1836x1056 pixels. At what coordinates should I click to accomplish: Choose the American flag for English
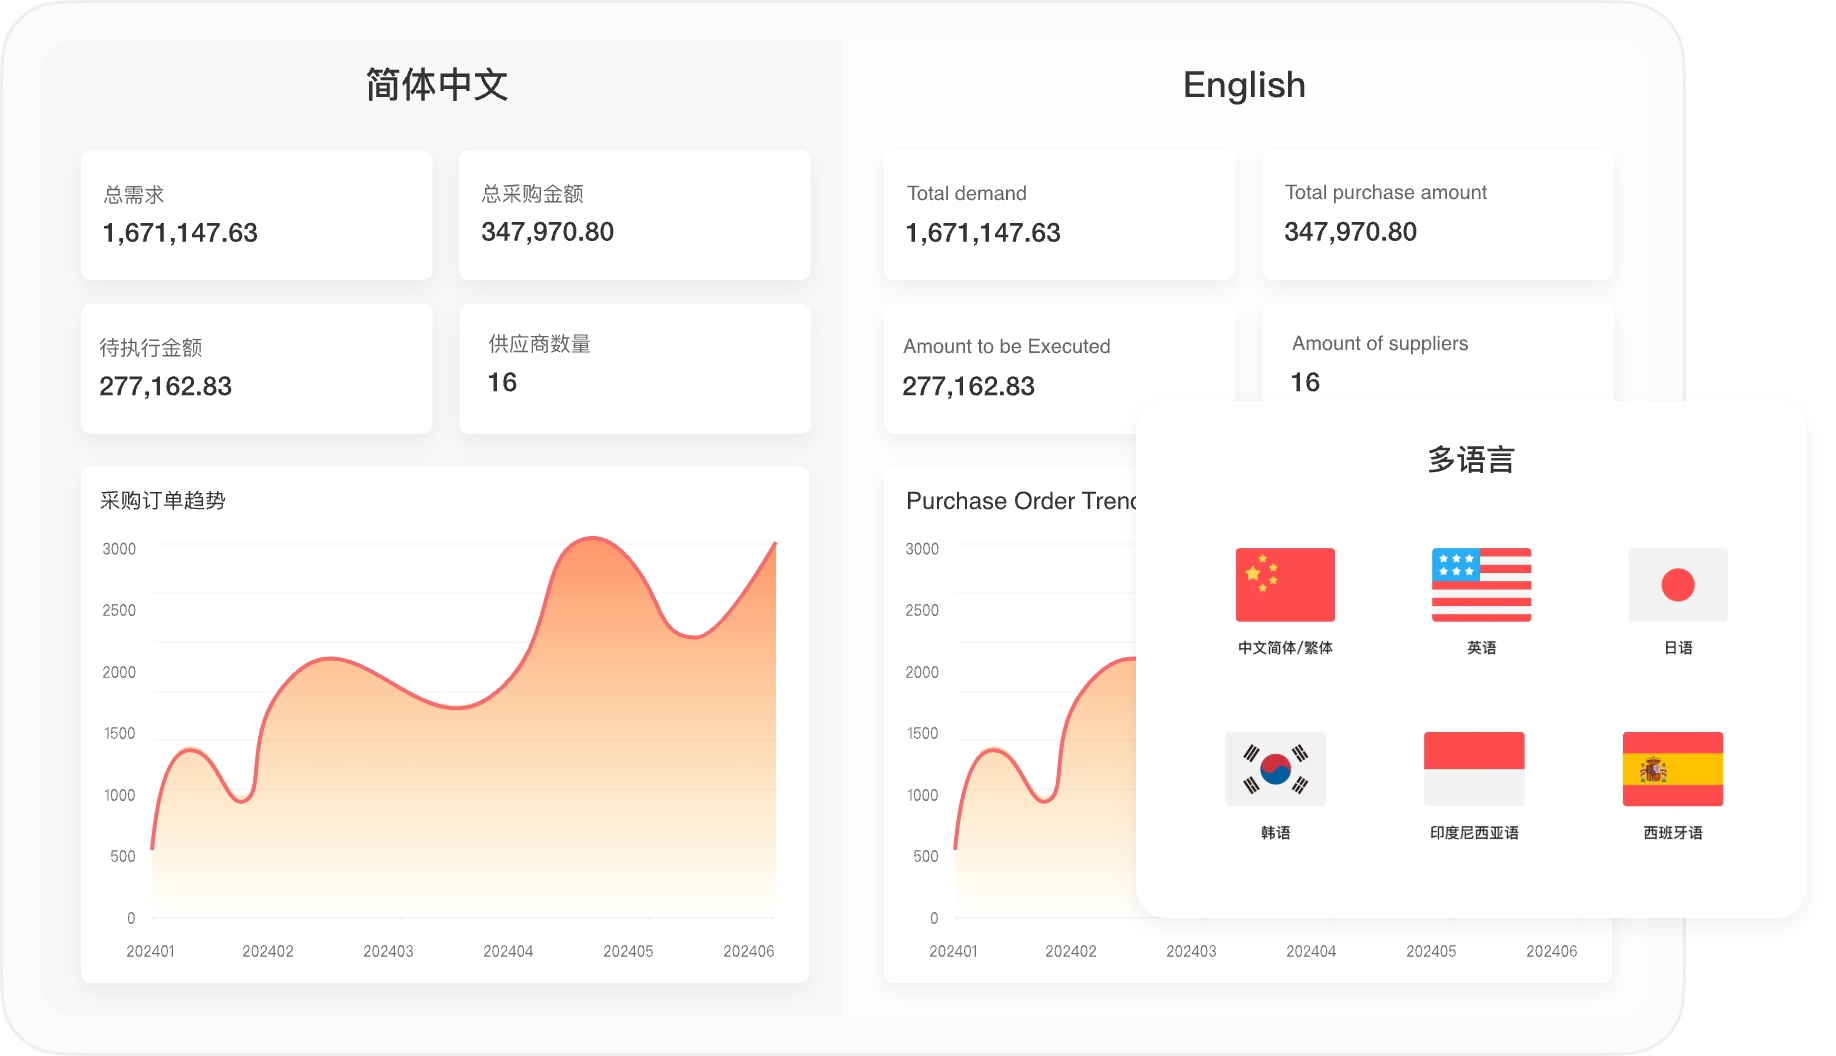(x=1481, y=585)
